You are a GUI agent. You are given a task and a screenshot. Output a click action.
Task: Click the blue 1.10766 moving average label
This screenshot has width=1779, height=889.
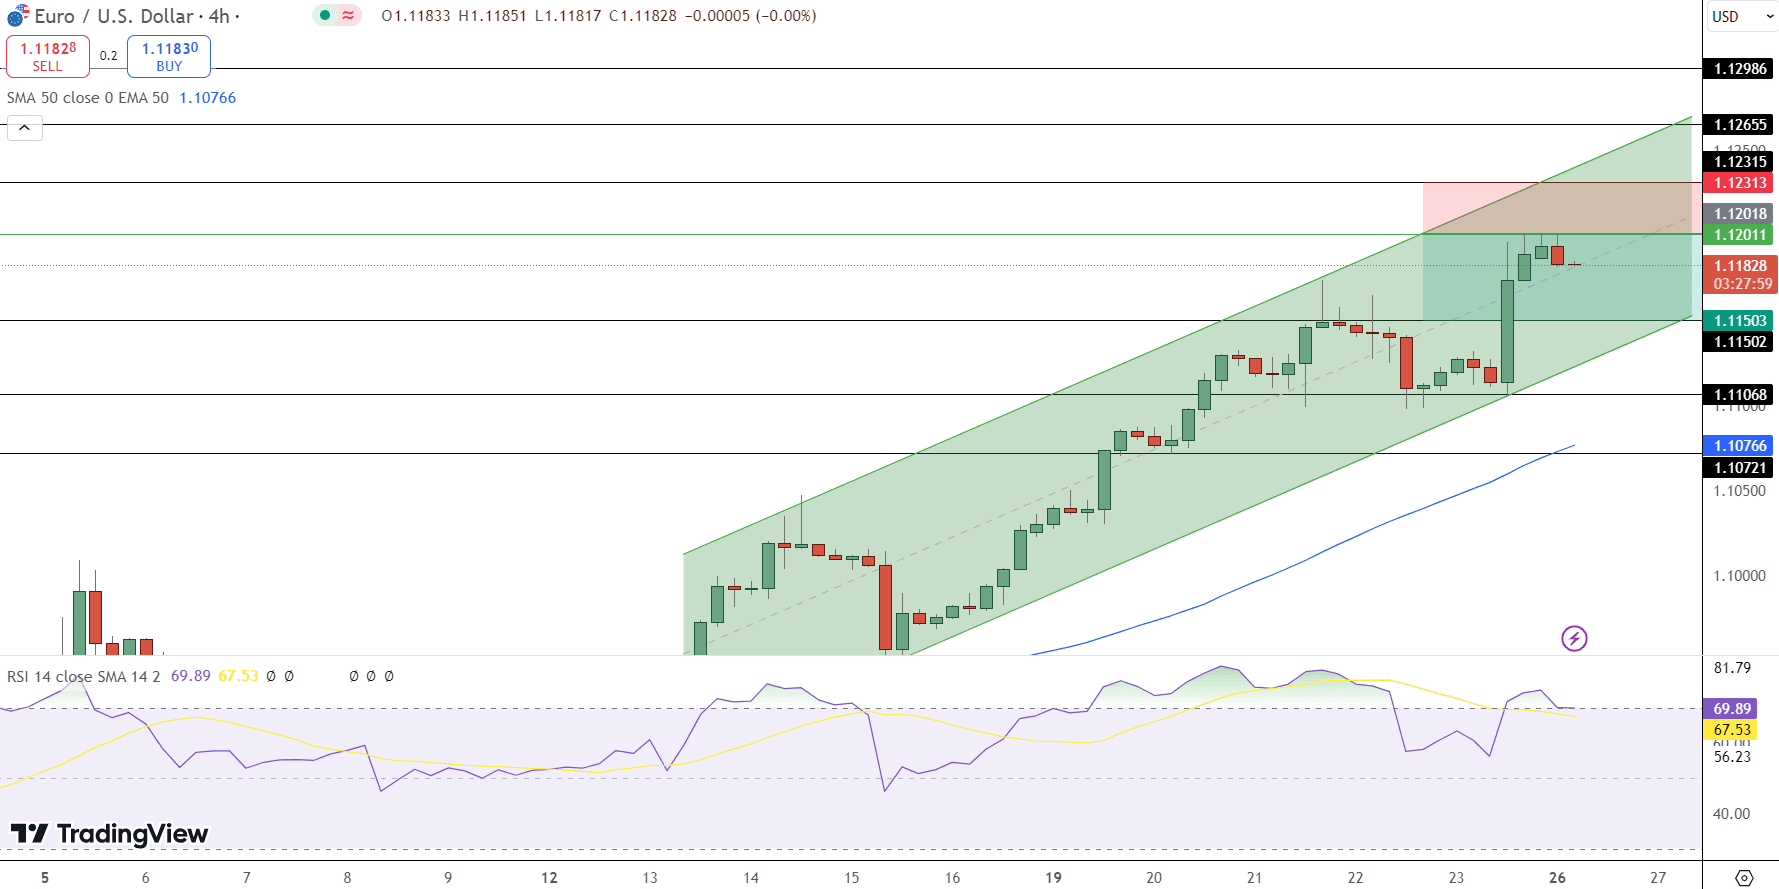1740,446
